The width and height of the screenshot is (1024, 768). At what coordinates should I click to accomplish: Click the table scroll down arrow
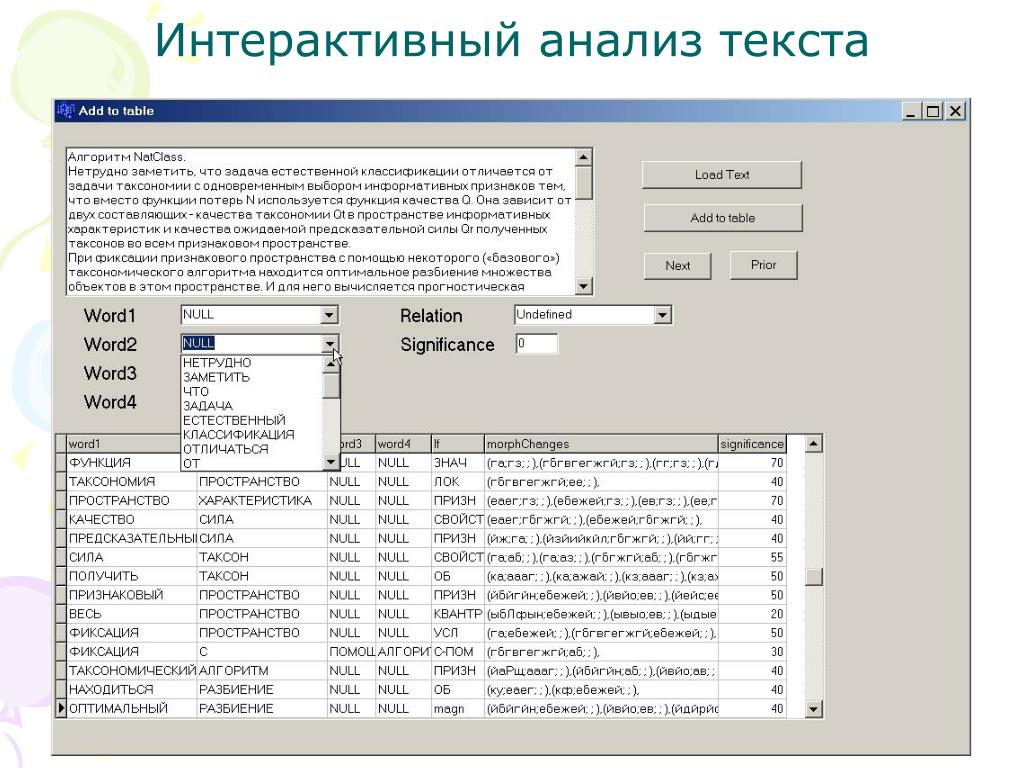(813, 709)
